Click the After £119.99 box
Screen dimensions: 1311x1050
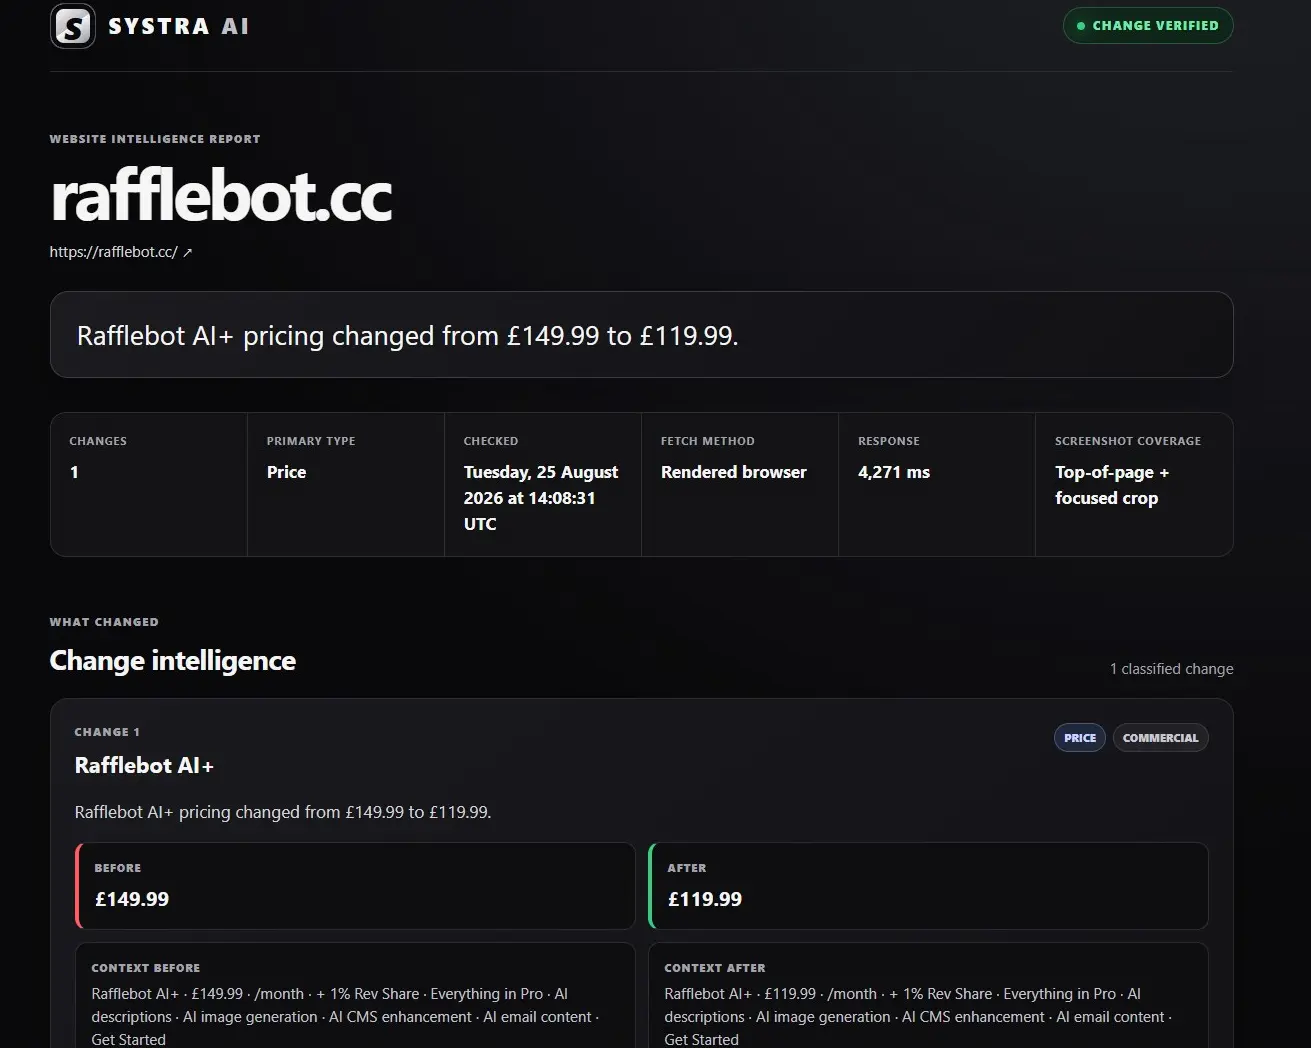928,886
